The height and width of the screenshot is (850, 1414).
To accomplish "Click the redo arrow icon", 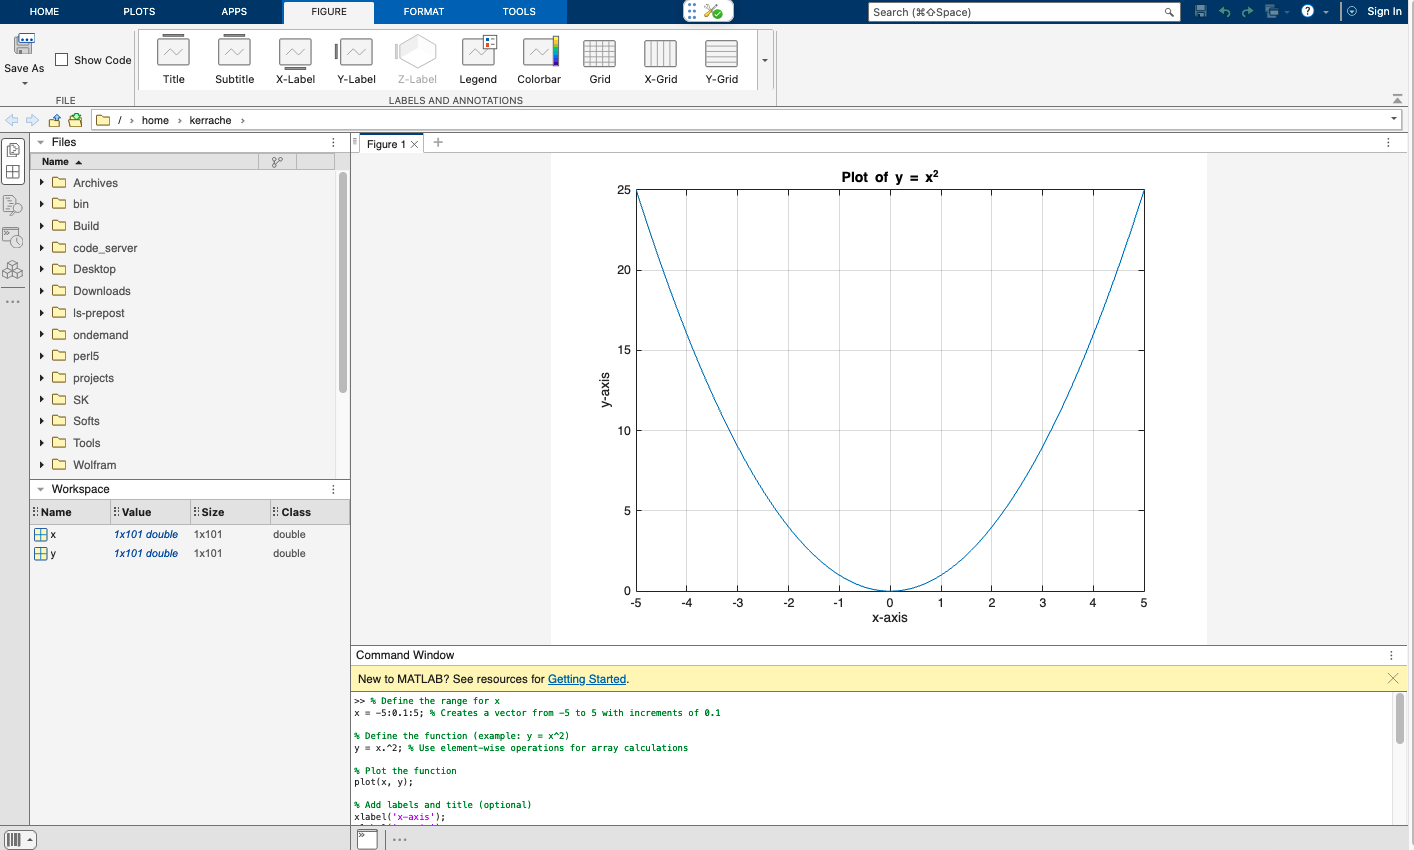I will click(1248, 12).
